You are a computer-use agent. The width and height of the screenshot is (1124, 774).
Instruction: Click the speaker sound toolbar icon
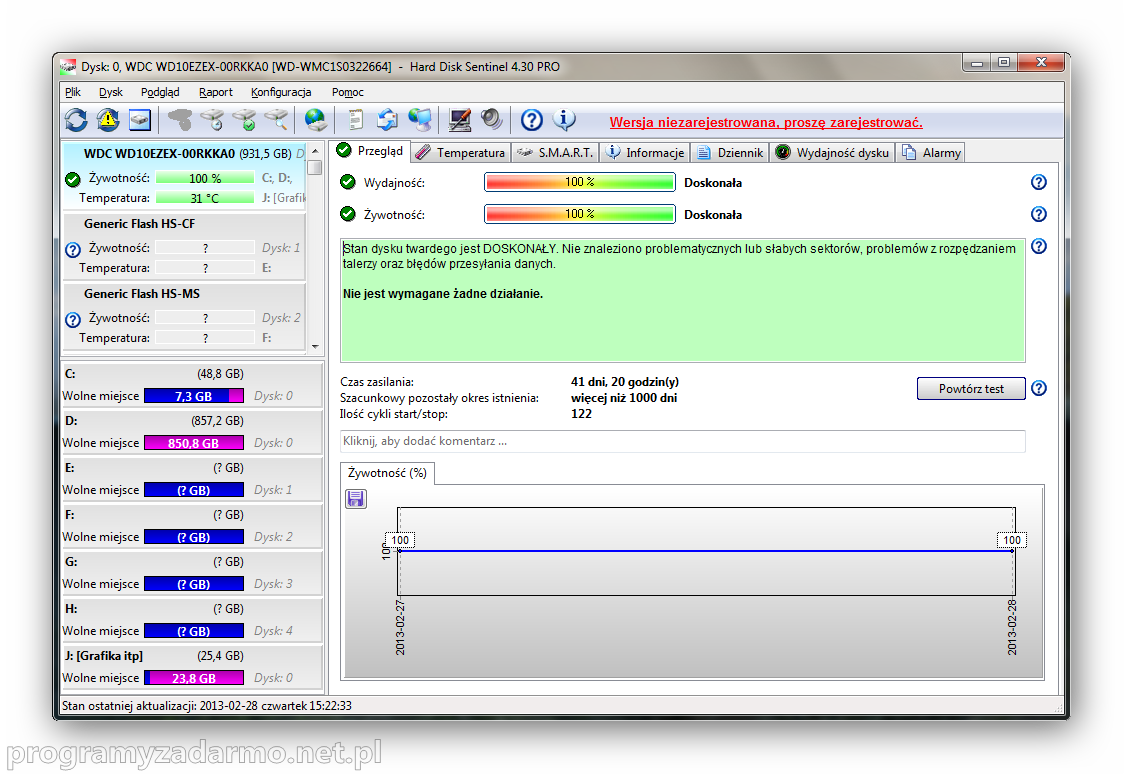point(492,120)
